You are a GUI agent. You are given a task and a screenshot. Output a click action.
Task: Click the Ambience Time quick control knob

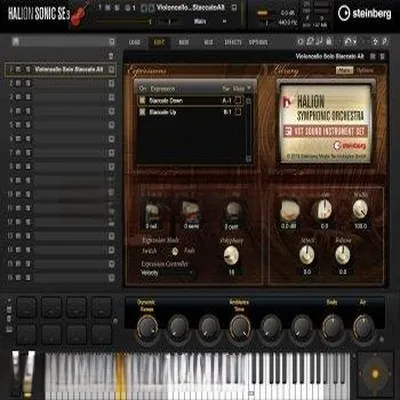click(239, 327)
